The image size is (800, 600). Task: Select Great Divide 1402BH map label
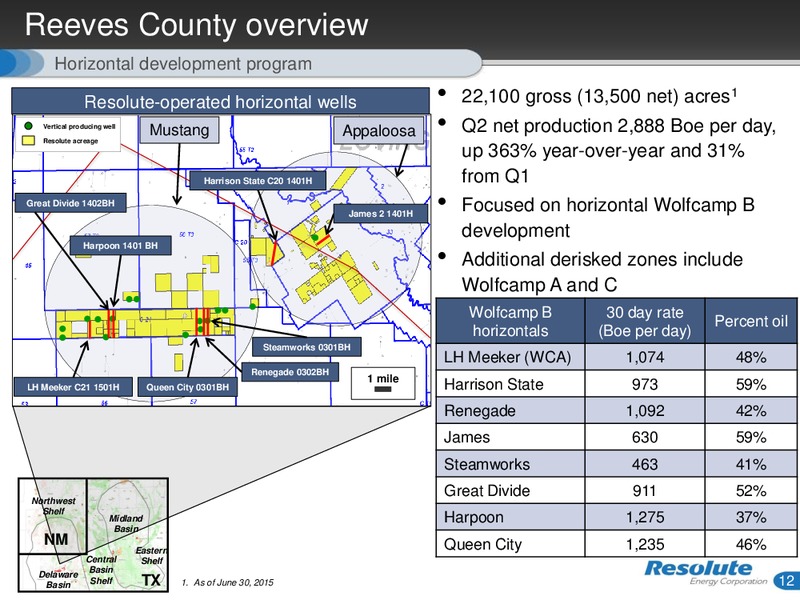[x=70, y=203]
